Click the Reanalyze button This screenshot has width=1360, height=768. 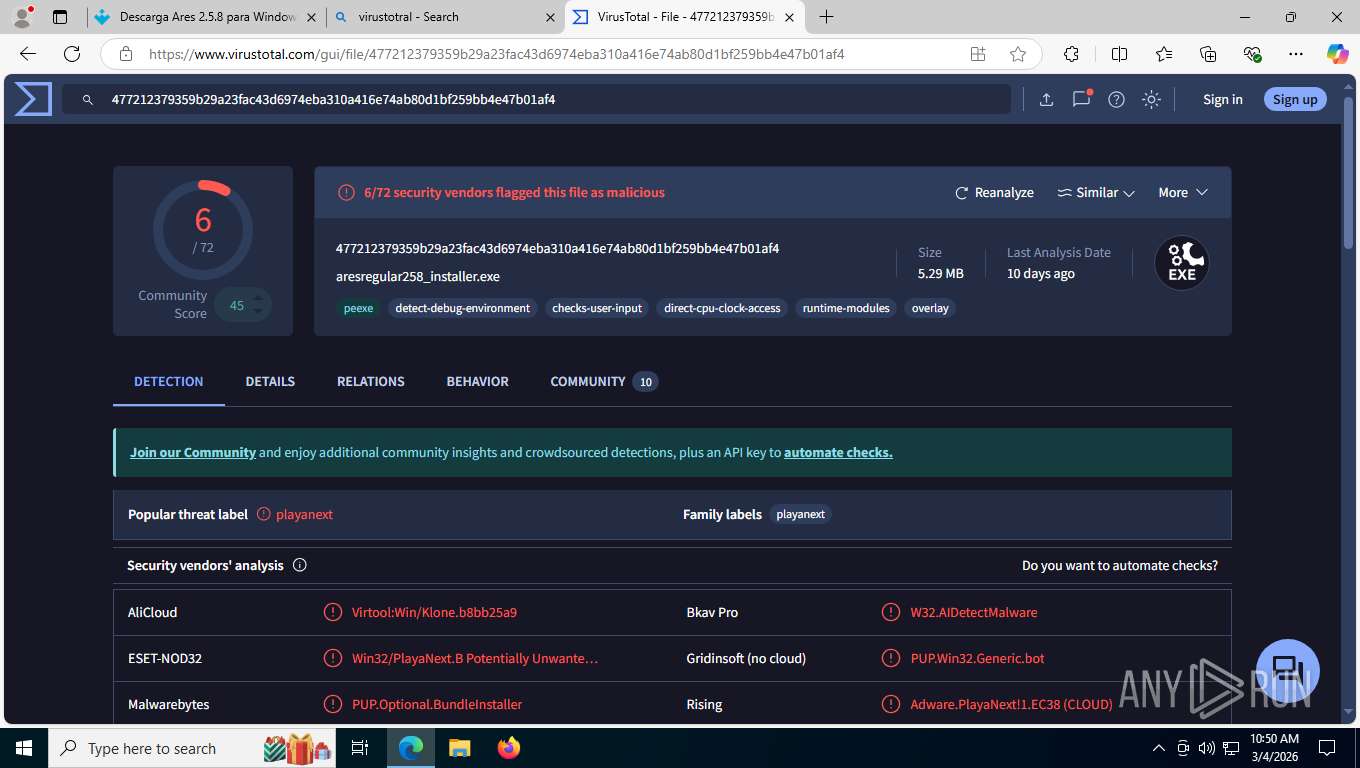[x=994, y=193]
